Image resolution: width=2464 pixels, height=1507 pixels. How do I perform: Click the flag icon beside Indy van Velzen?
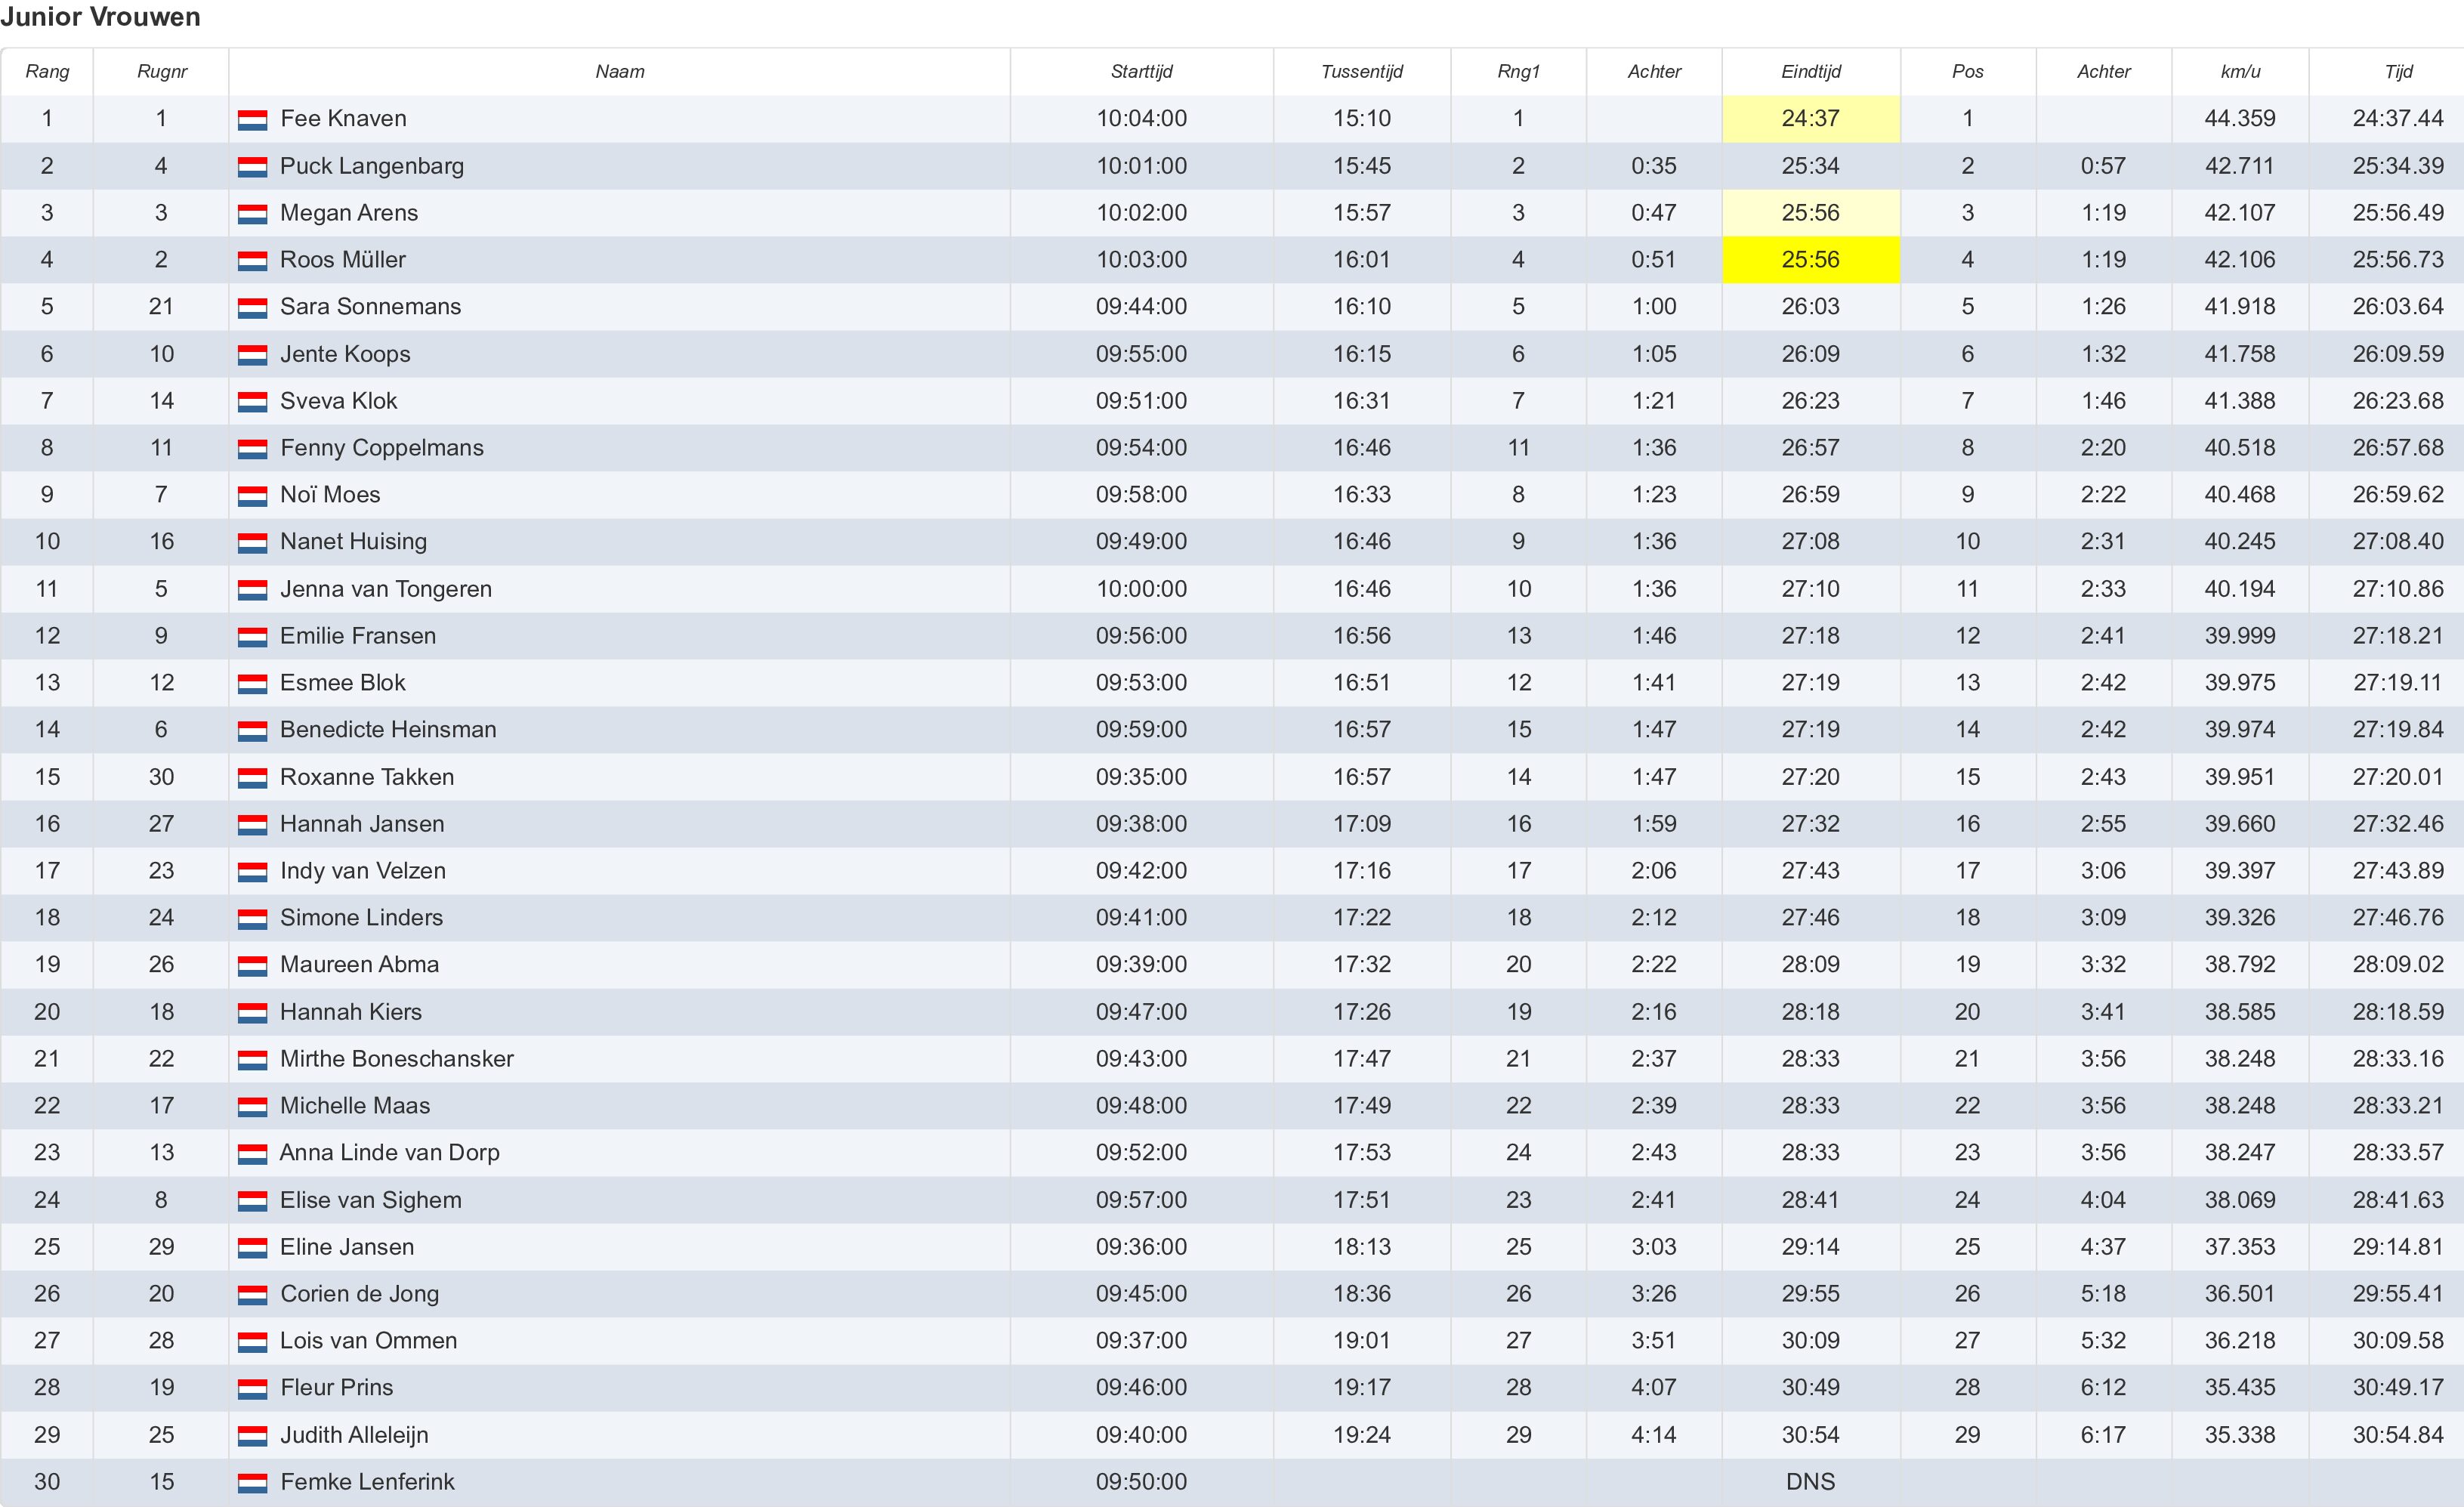point(252,872)
